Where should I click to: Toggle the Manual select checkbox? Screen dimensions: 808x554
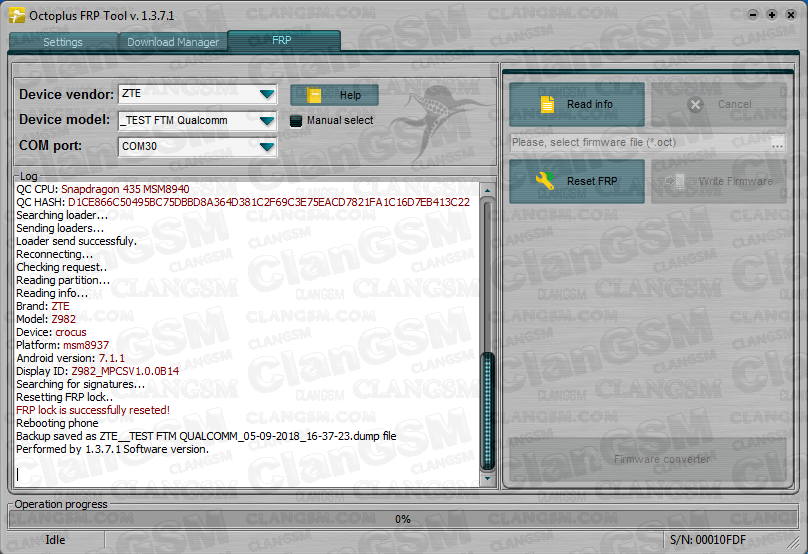coord(296,121)
